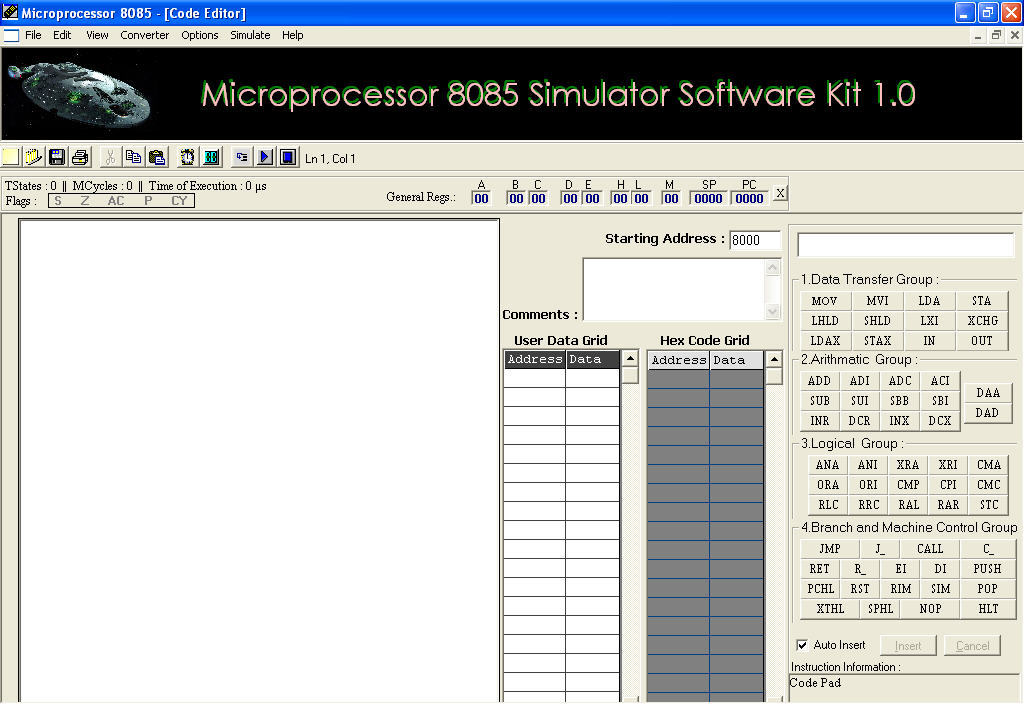Click the Open file folder icon

point(33,157)
